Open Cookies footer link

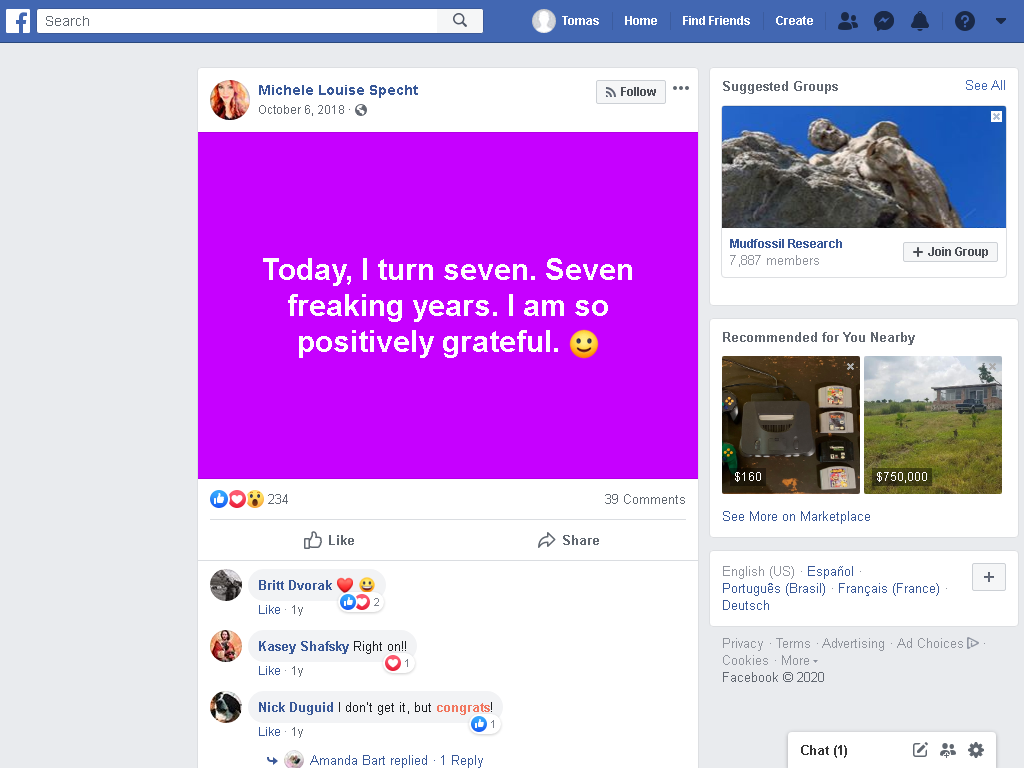745,660
